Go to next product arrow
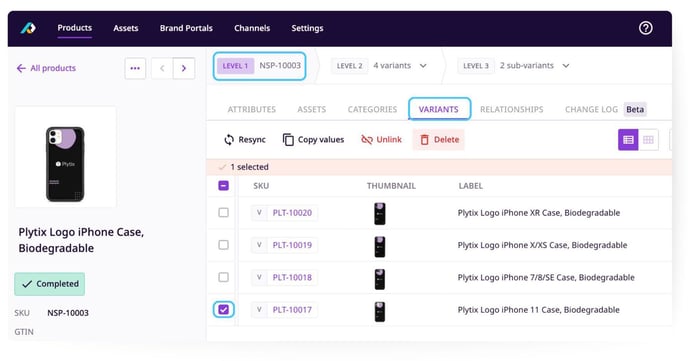The width and height of the screenshot is (688, 361). [184, 68]
